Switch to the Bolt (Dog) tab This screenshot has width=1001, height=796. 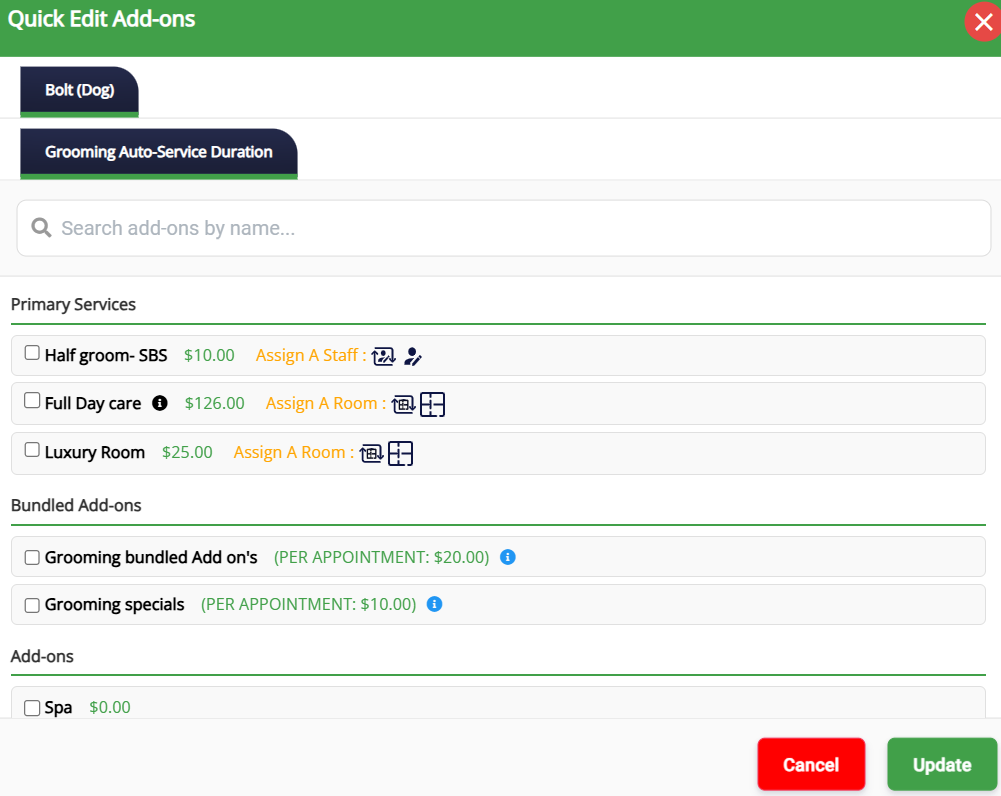coord(79,90)
